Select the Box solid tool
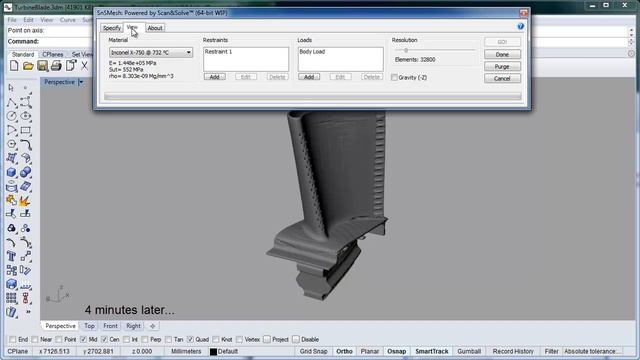Image resolution: width=640 pixels, height=360 pixels. pyautogui.click(x=11, y=172)
